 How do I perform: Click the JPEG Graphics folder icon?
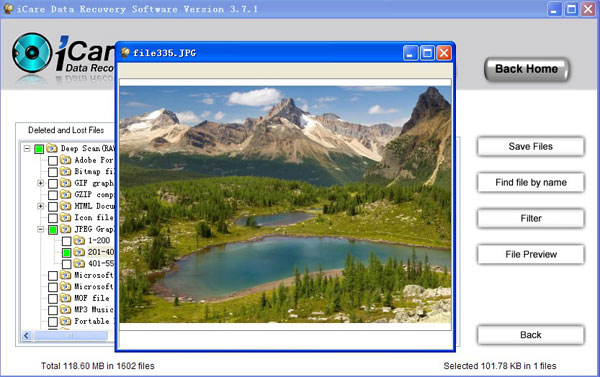[65, 229]
